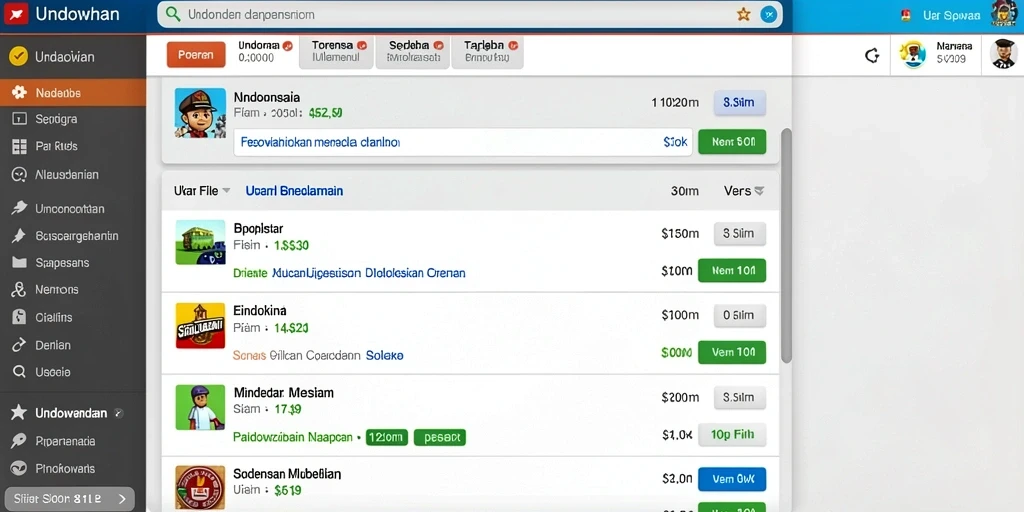1024x512 pixels.
Task: Open the Spapesans folder icon
Action: click(19, 263)
